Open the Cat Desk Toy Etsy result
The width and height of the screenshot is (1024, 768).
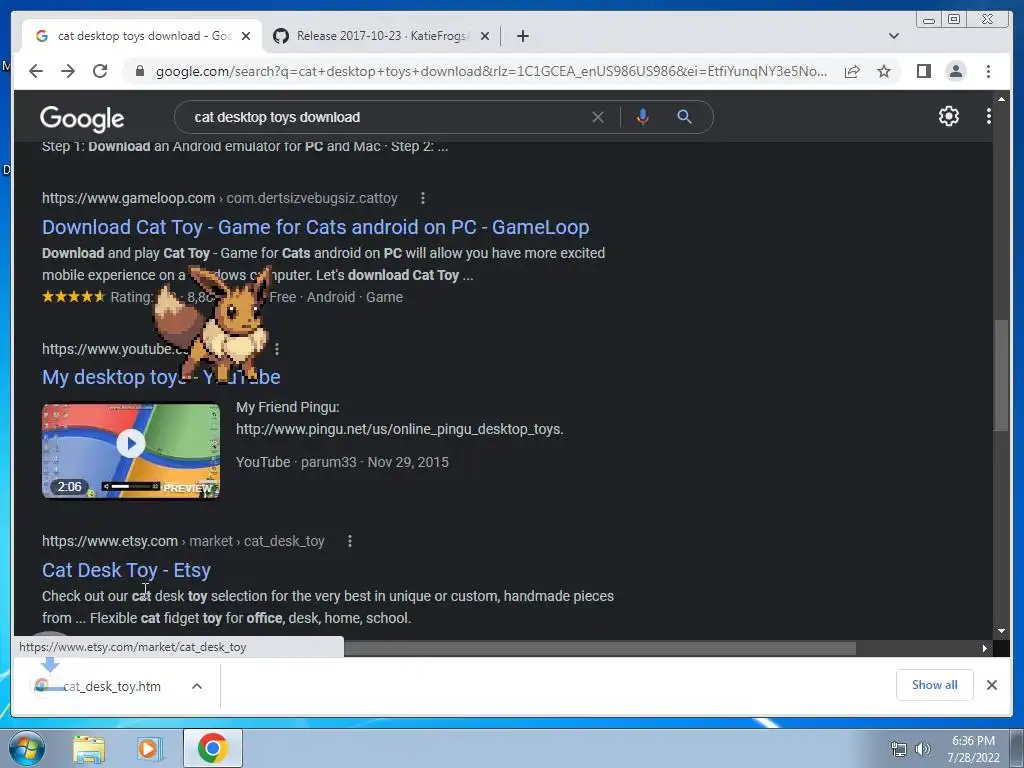pyautogui.click(x=126, y=570)
